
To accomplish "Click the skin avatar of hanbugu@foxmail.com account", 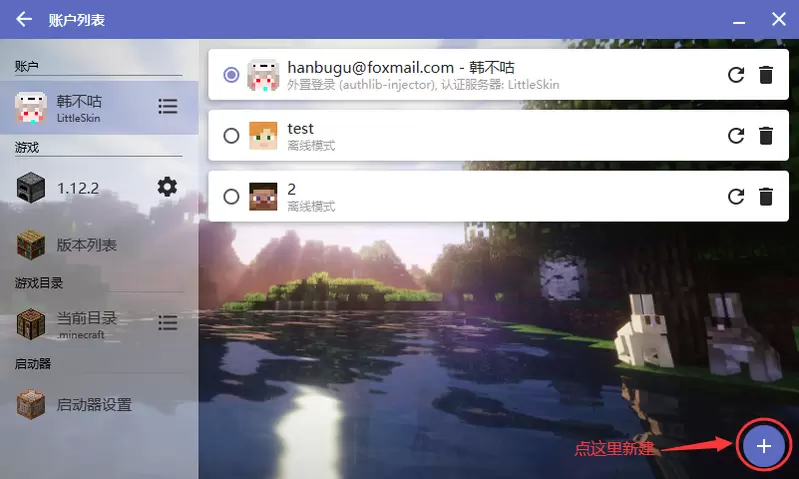I will pos(263,75).
